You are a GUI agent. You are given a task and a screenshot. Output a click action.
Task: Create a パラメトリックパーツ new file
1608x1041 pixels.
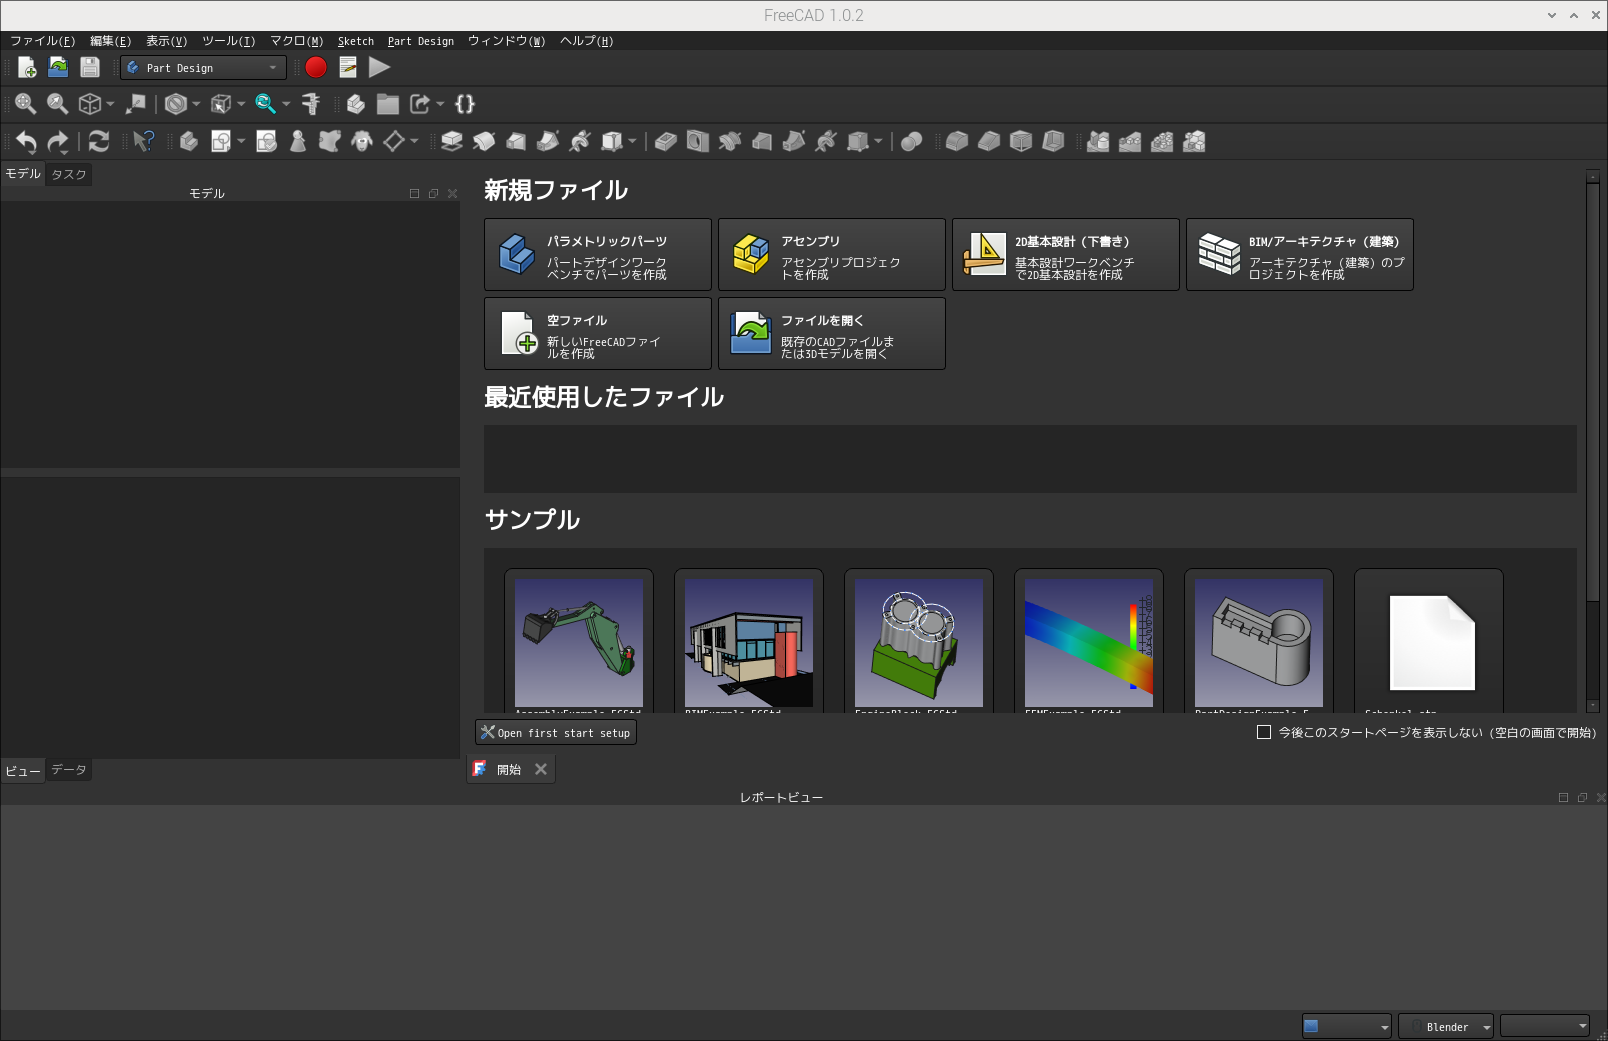coord(598,255)
